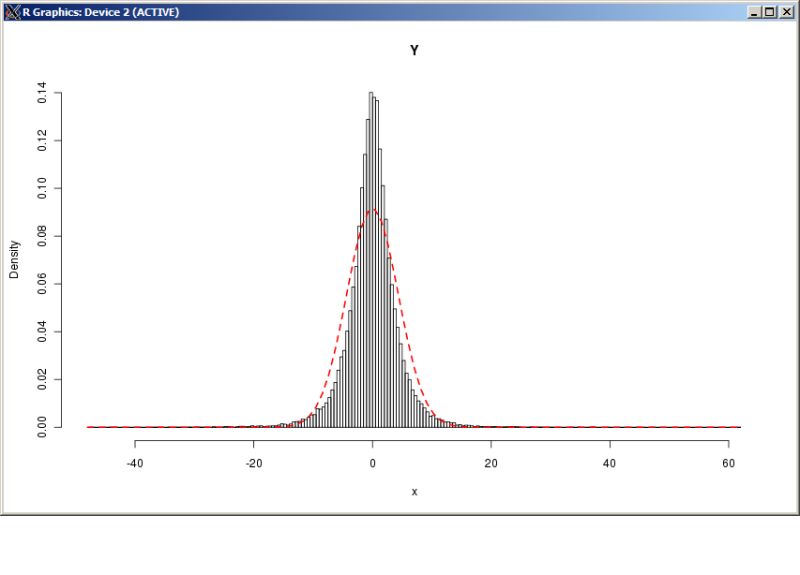
Task: Click the 'x' axis label below the plot
Action: pyautogui.click(x=414, y=492)
